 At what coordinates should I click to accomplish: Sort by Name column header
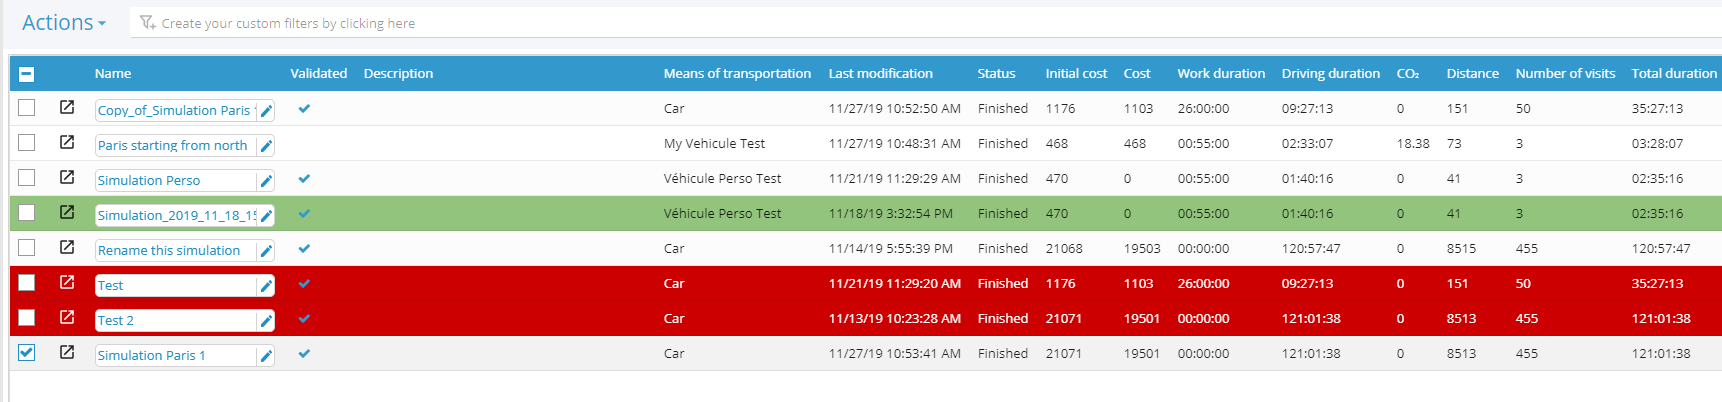tap(113, 74)
